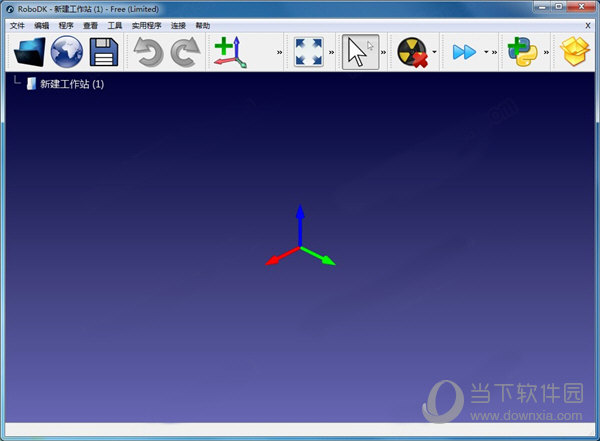Open the 编辑 menu
The image size is (600, 441).
(x=42, y=26)
